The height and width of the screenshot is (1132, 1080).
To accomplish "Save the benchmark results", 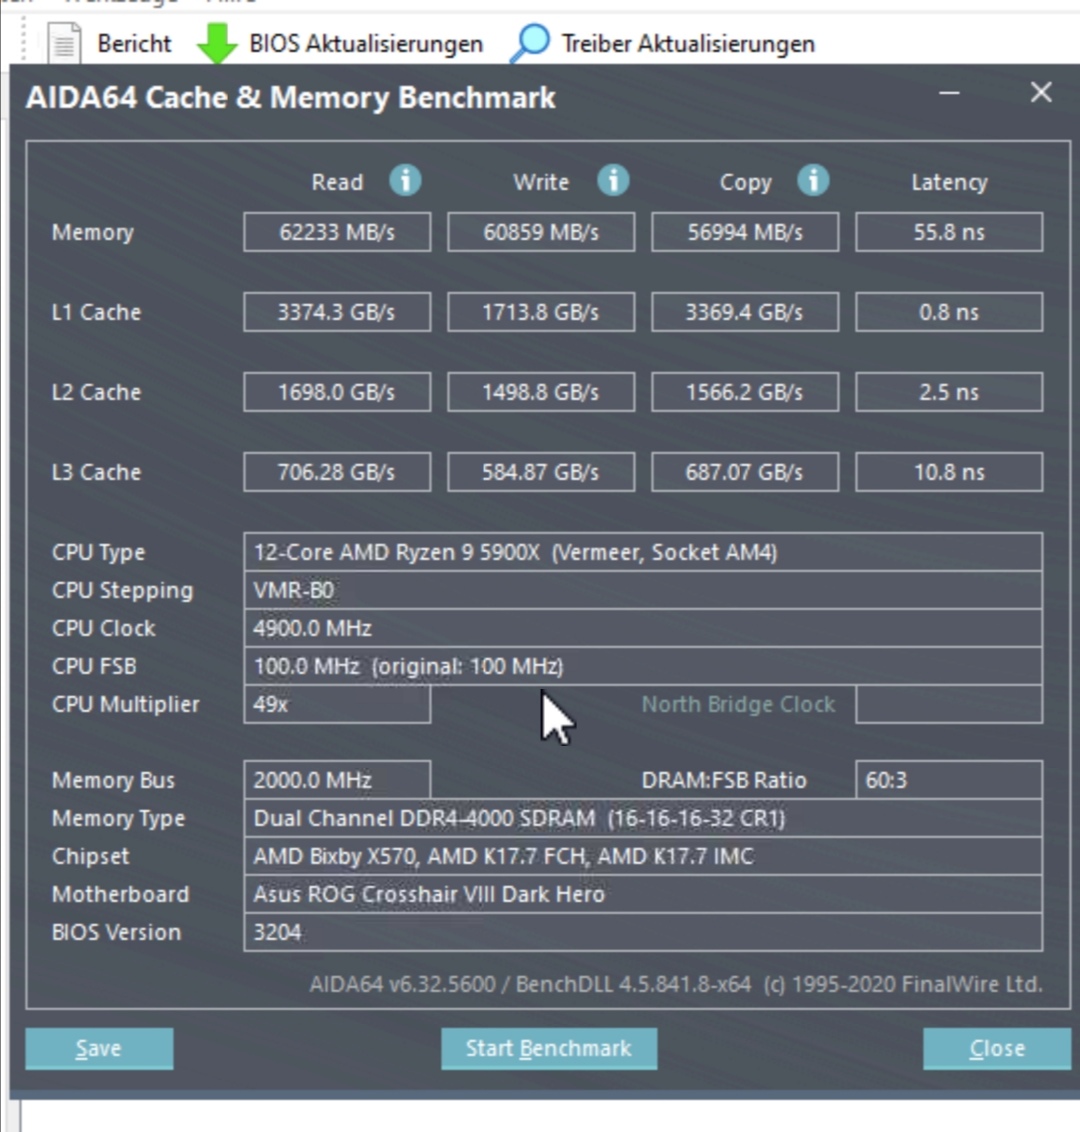I will (x=99, y=1048).
